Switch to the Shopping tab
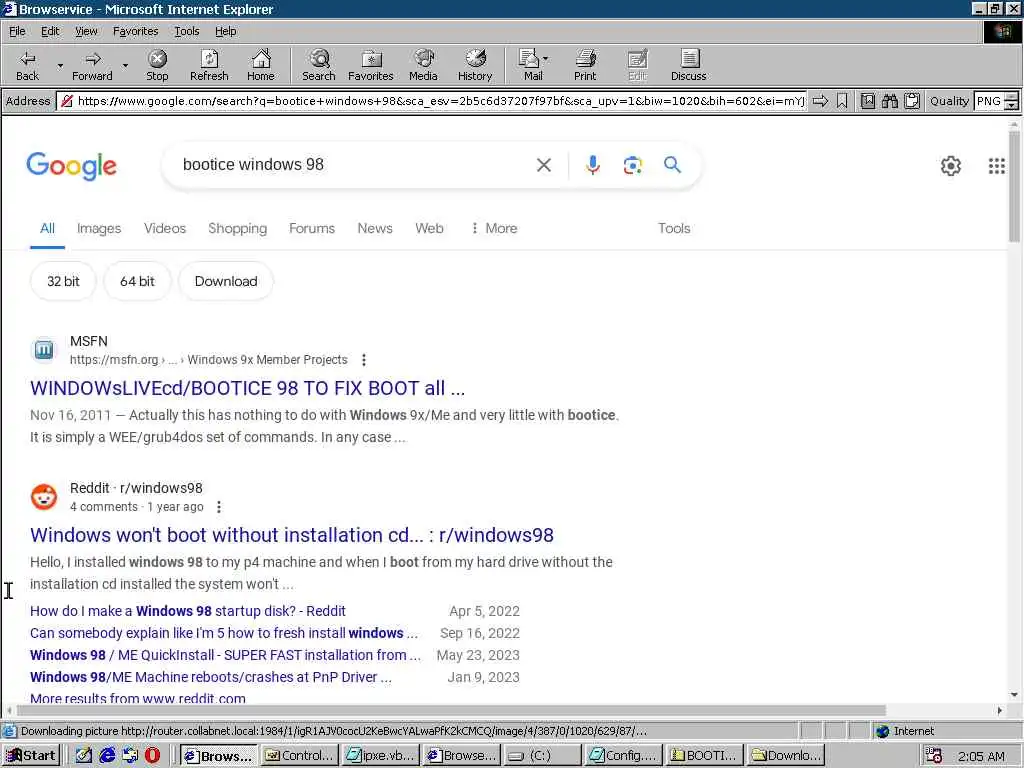The width and height of the screenshot is (1024, 768). pos(238,228)
